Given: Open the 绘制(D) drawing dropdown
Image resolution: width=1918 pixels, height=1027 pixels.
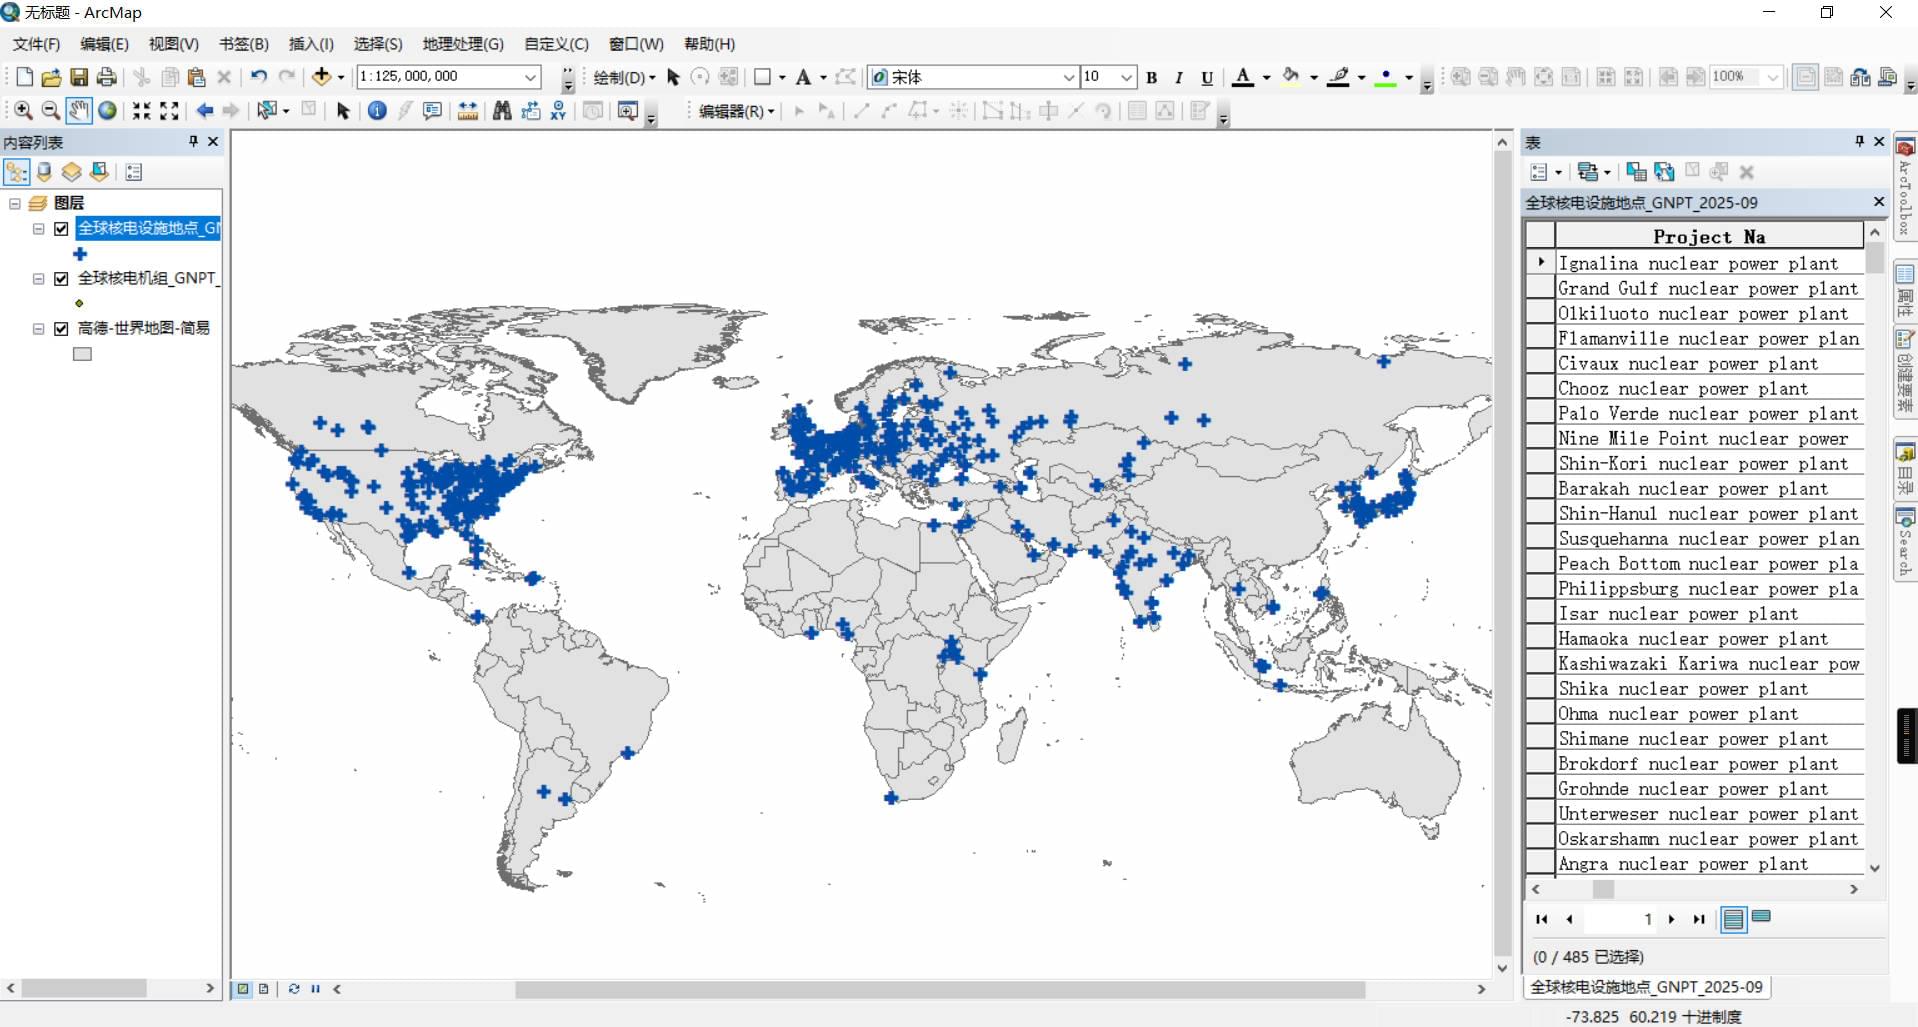Looking at the screenshot, I should coord(624,77).
